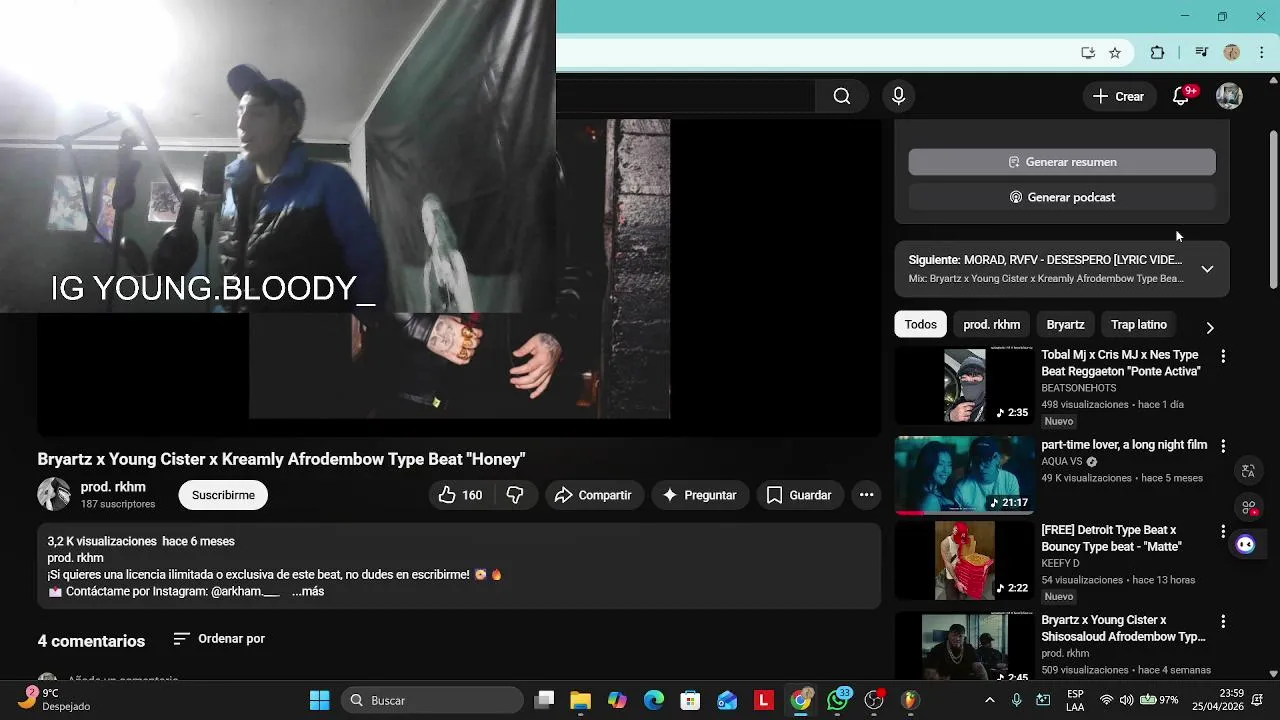Click BEATSONEHOTS channel name

(1078, 388)
